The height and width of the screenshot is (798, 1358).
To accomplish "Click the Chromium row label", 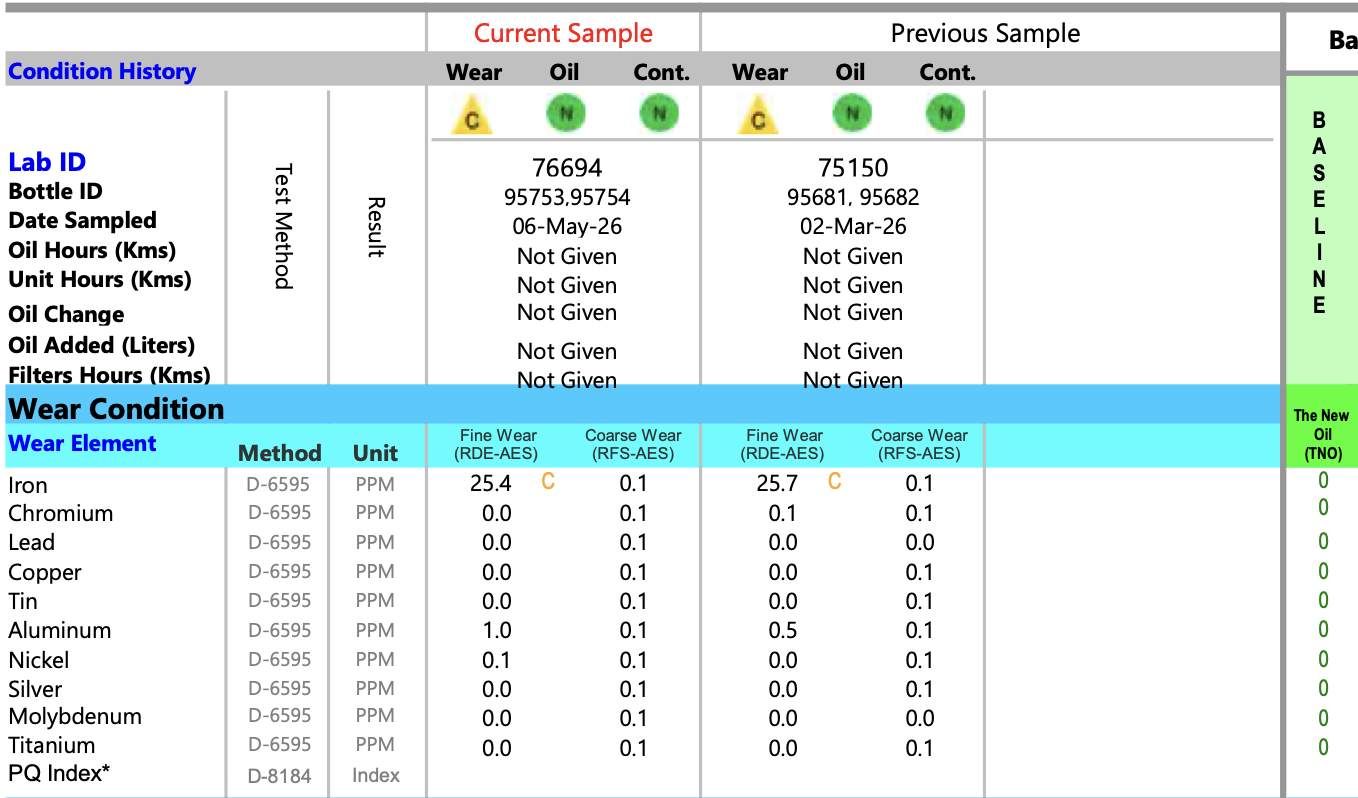I will (61, 514).
